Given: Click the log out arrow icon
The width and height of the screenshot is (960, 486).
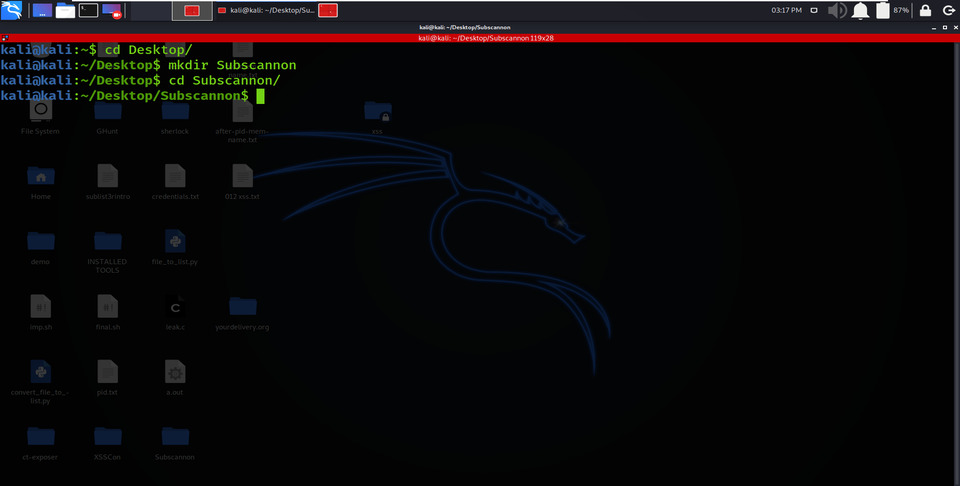Looking at the screenshot, I should point(948,10).
